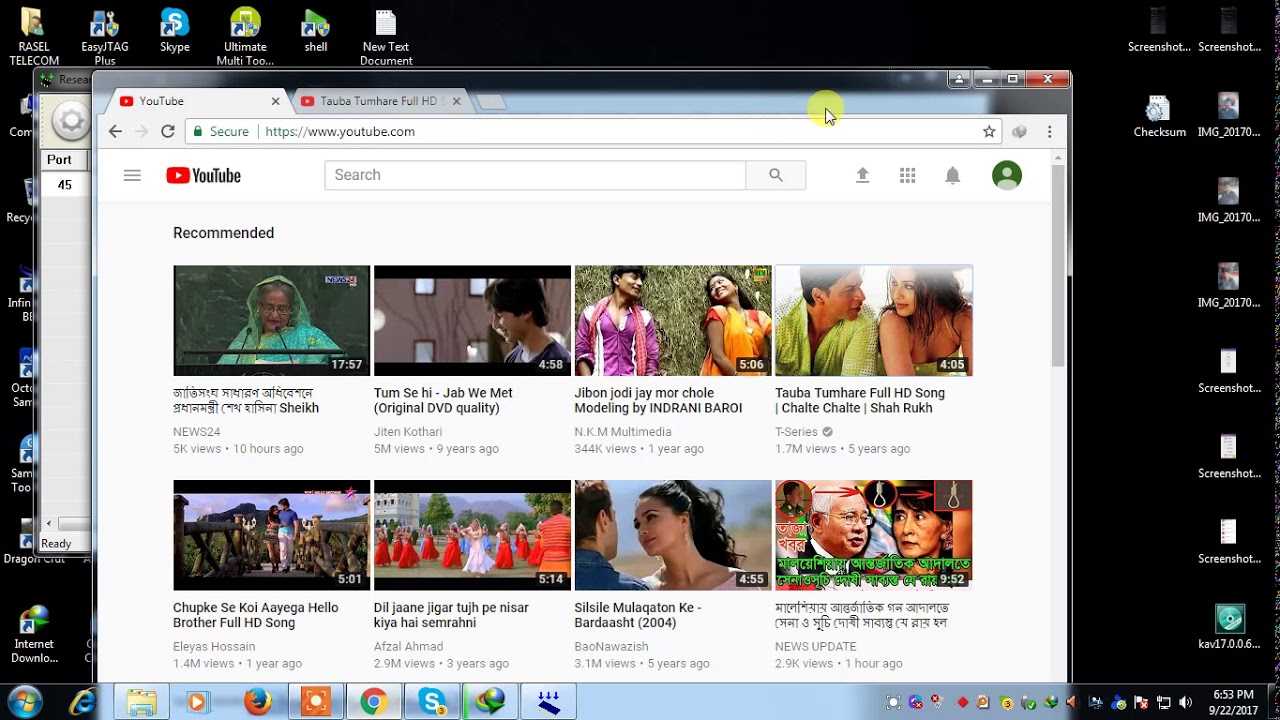
Task: Open Dil jaane jigar video thumbnail
Action: (472, 535)
